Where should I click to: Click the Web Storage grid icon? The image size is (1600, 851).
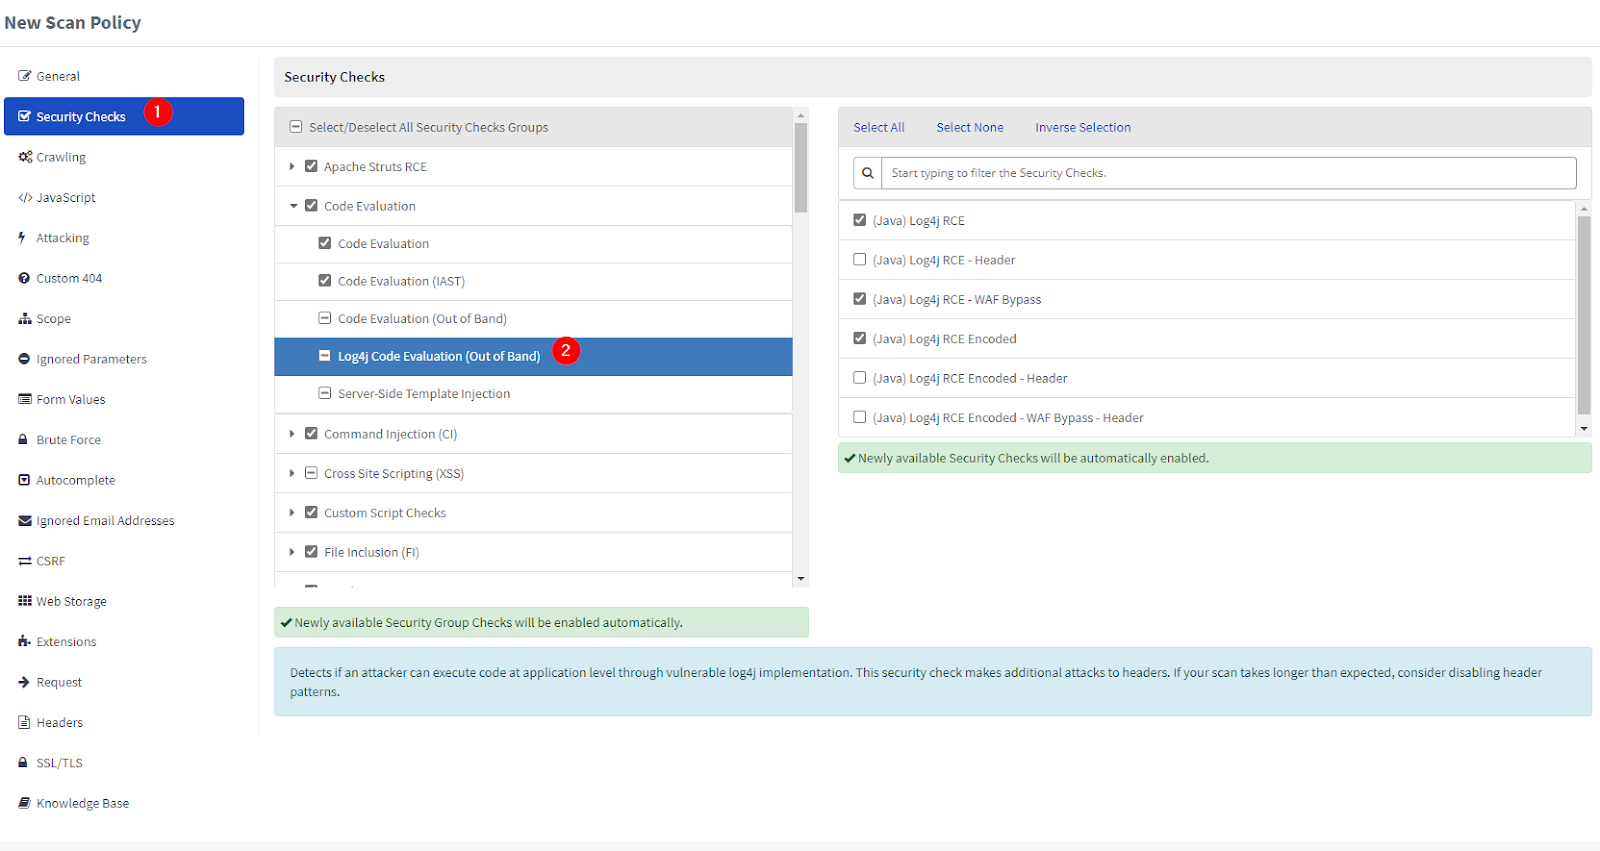[x=25, y=601]
